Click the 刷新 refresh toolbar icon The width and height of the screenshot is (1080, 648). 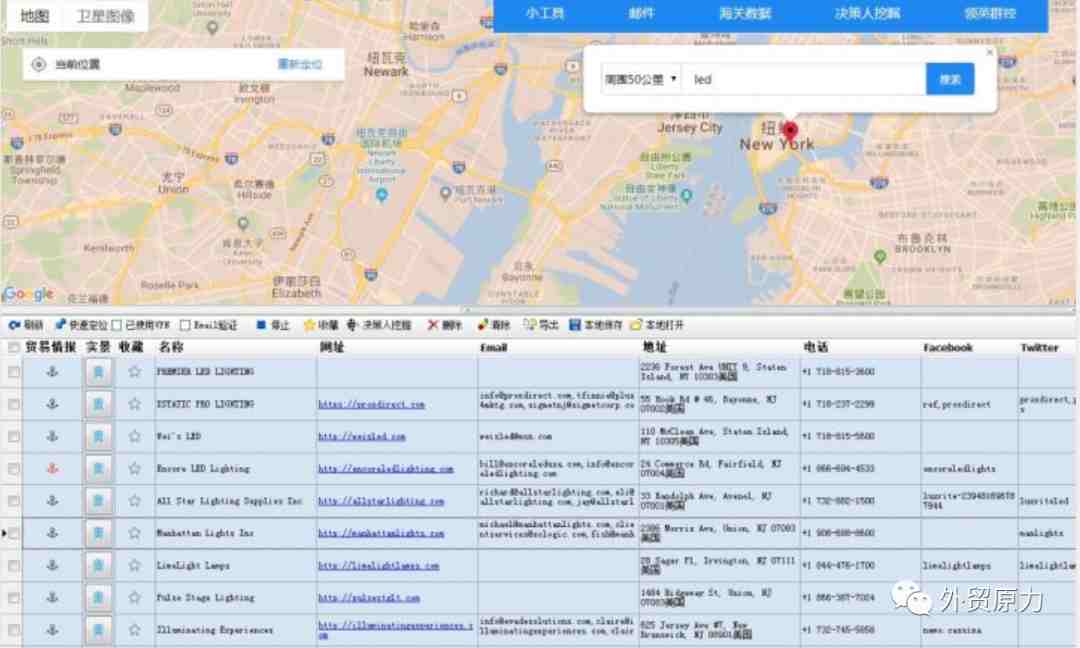coord(14,325)
